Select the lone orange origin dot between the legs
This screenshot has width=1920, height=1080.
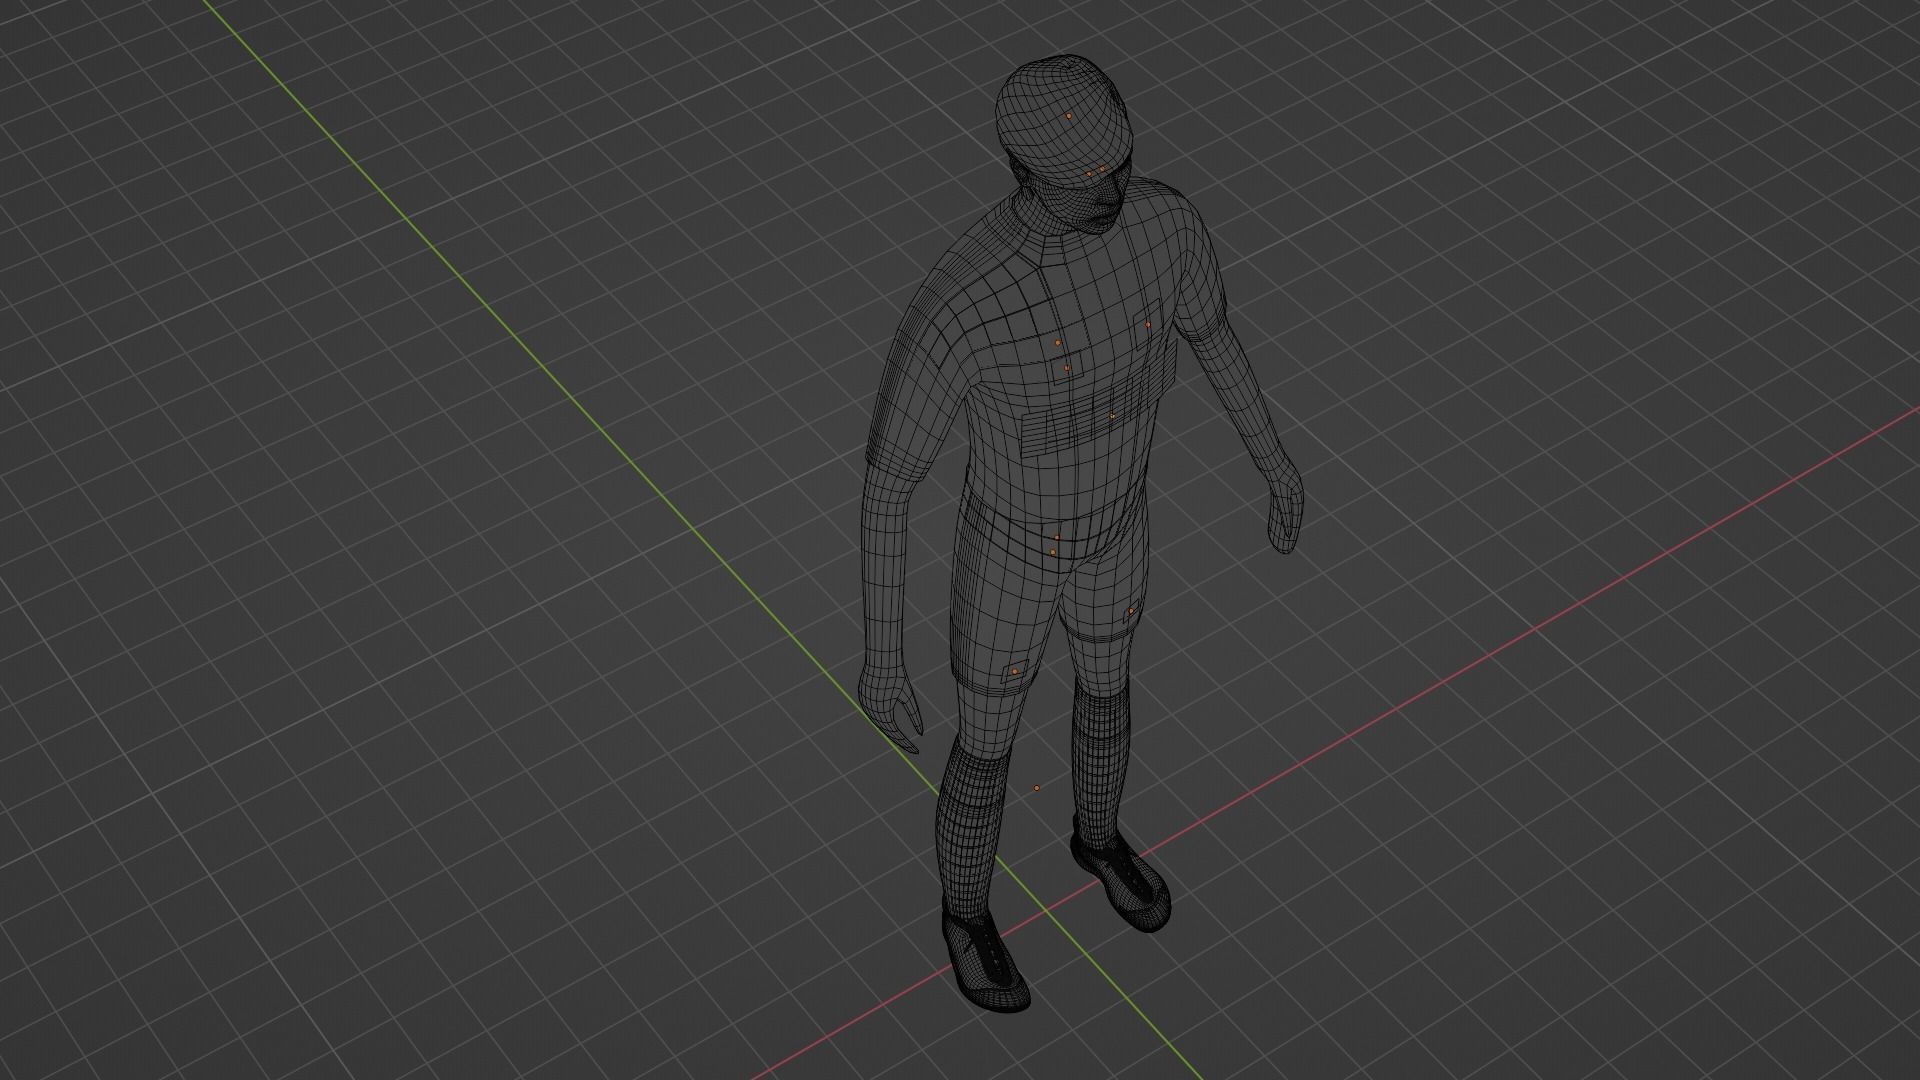(1037, 788)
